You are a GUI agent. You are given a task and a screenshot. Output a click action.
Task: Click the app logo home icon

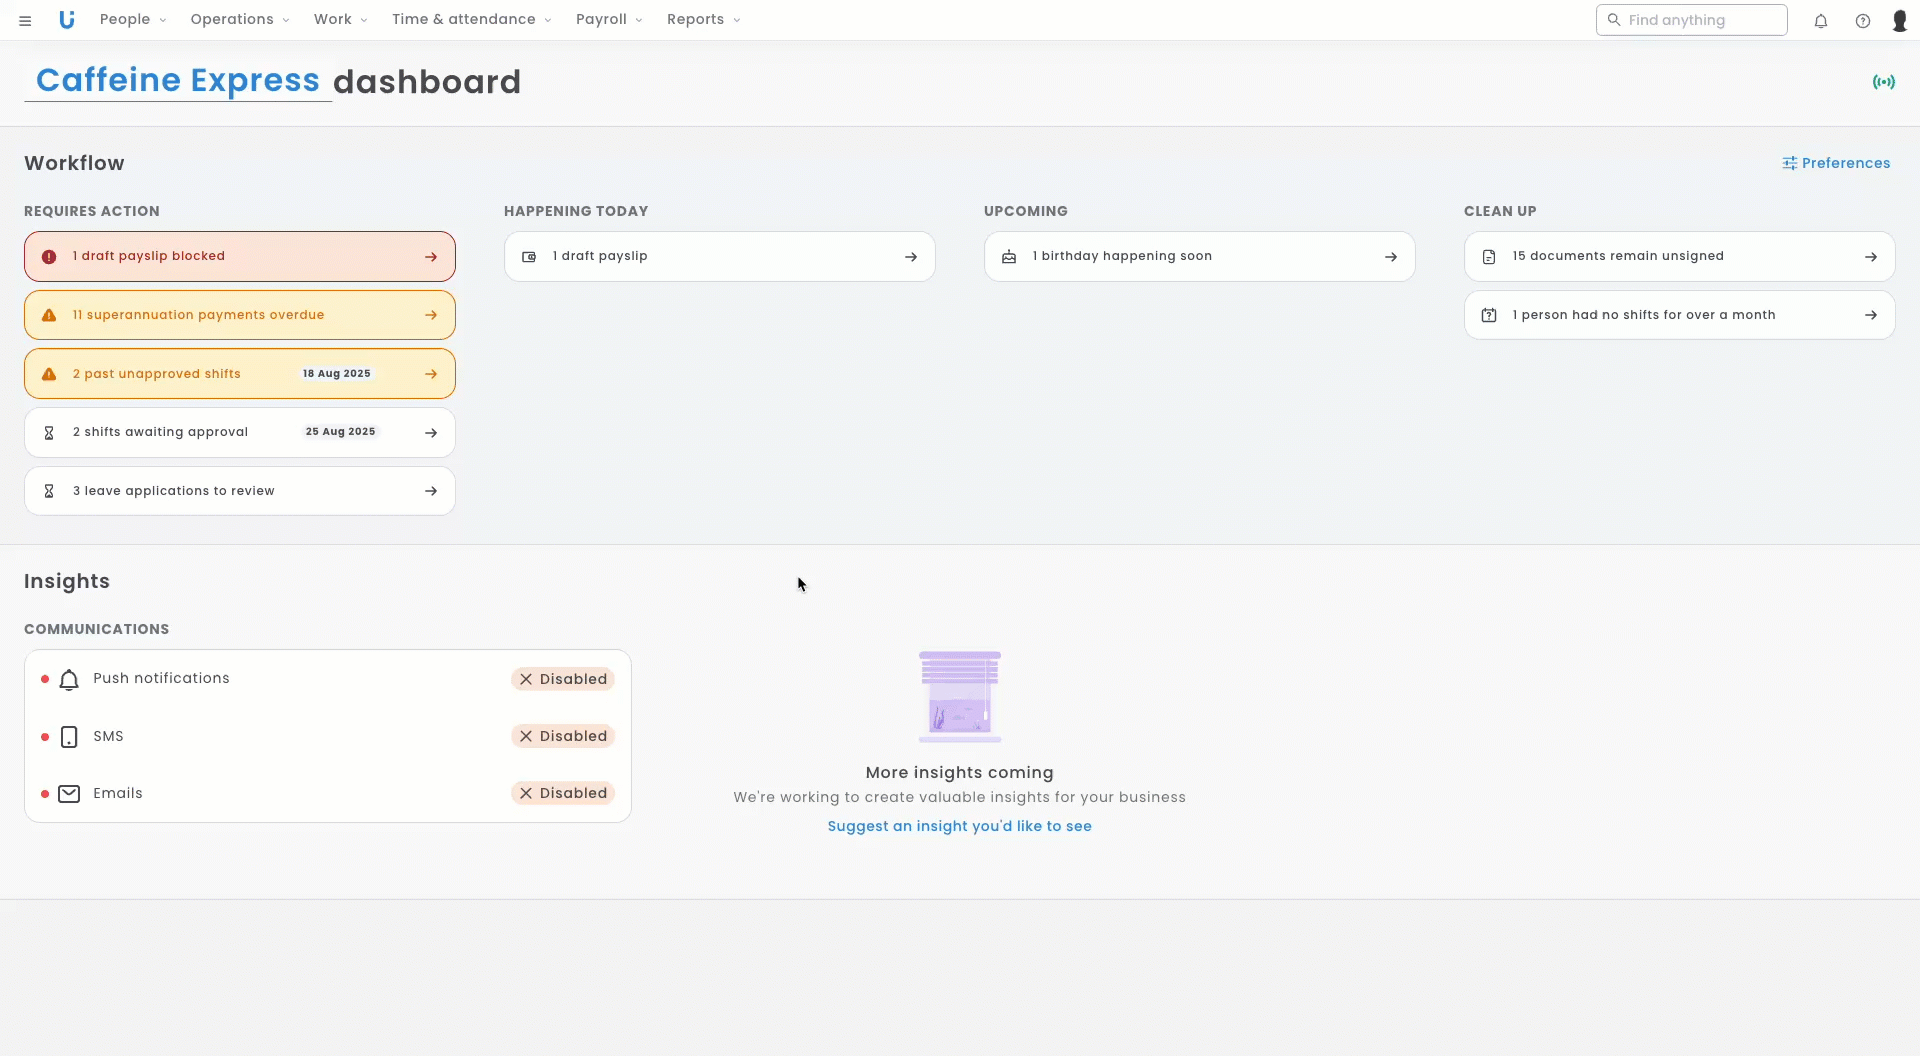[67, 20]
